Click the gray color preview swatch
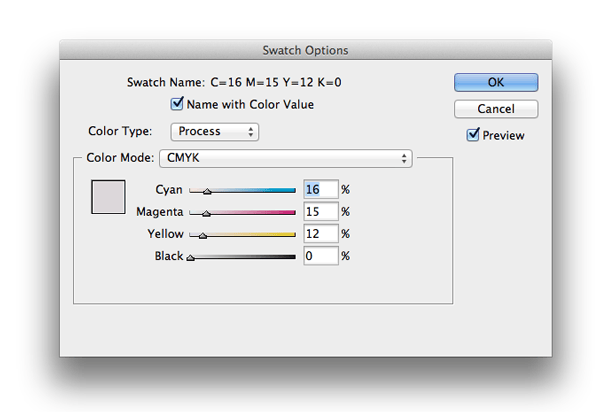 coord(108,197)
